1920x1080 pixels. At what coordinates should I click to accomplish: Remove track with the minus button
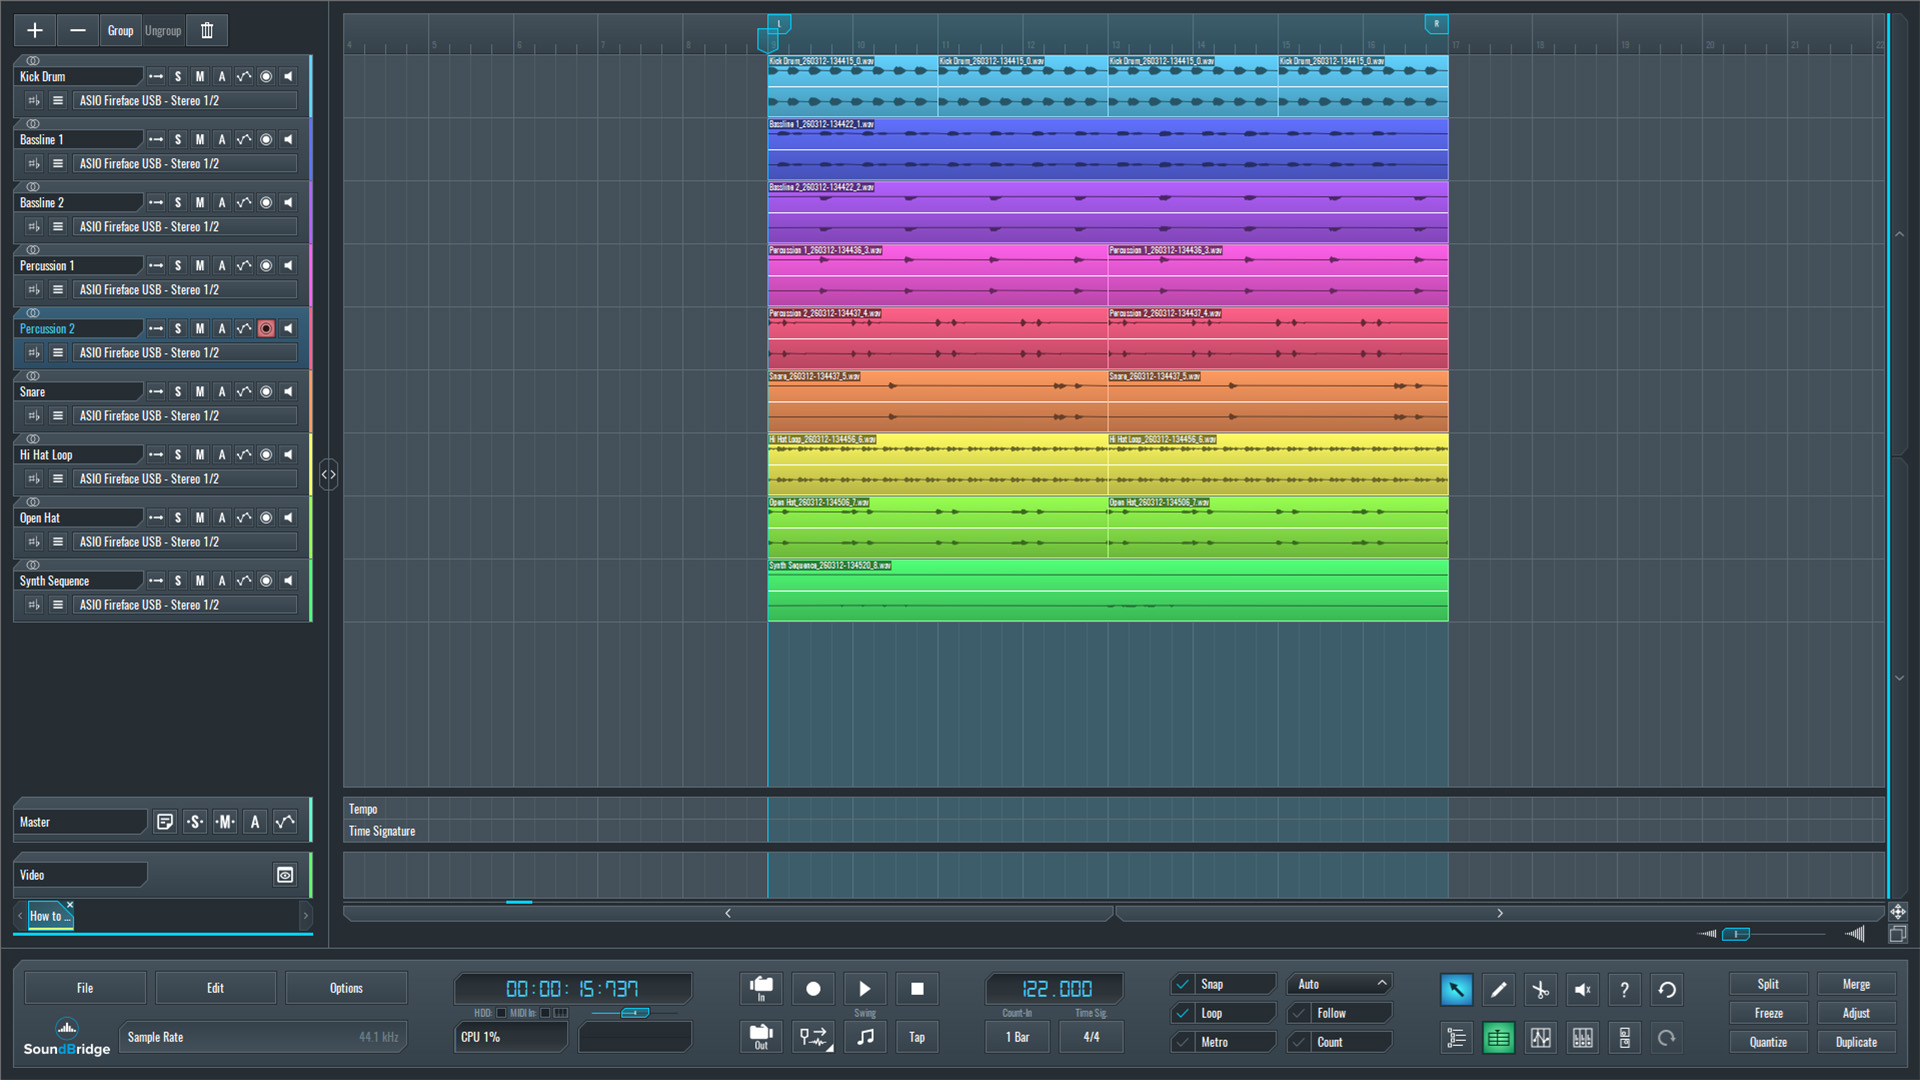point(78,30)
